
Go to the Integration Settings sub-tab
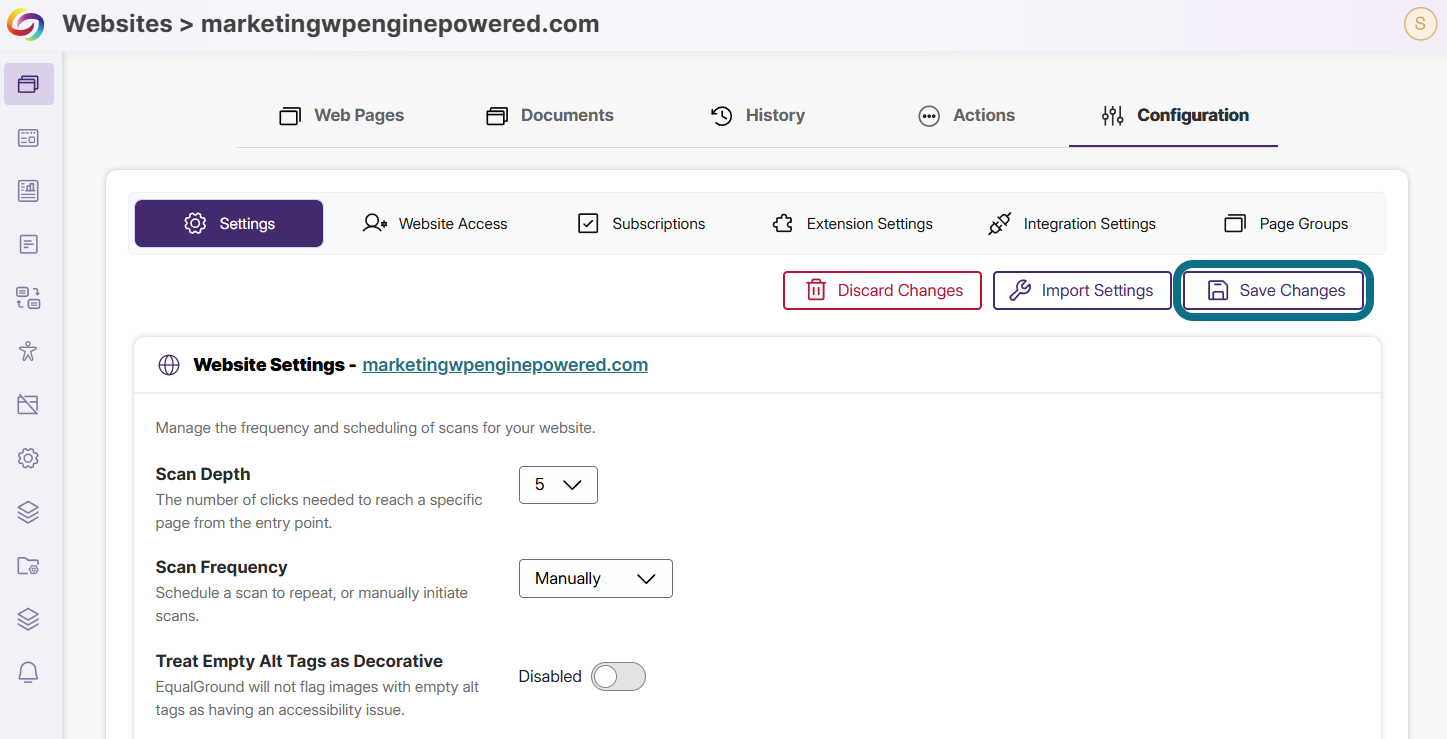click(1071, 224)
